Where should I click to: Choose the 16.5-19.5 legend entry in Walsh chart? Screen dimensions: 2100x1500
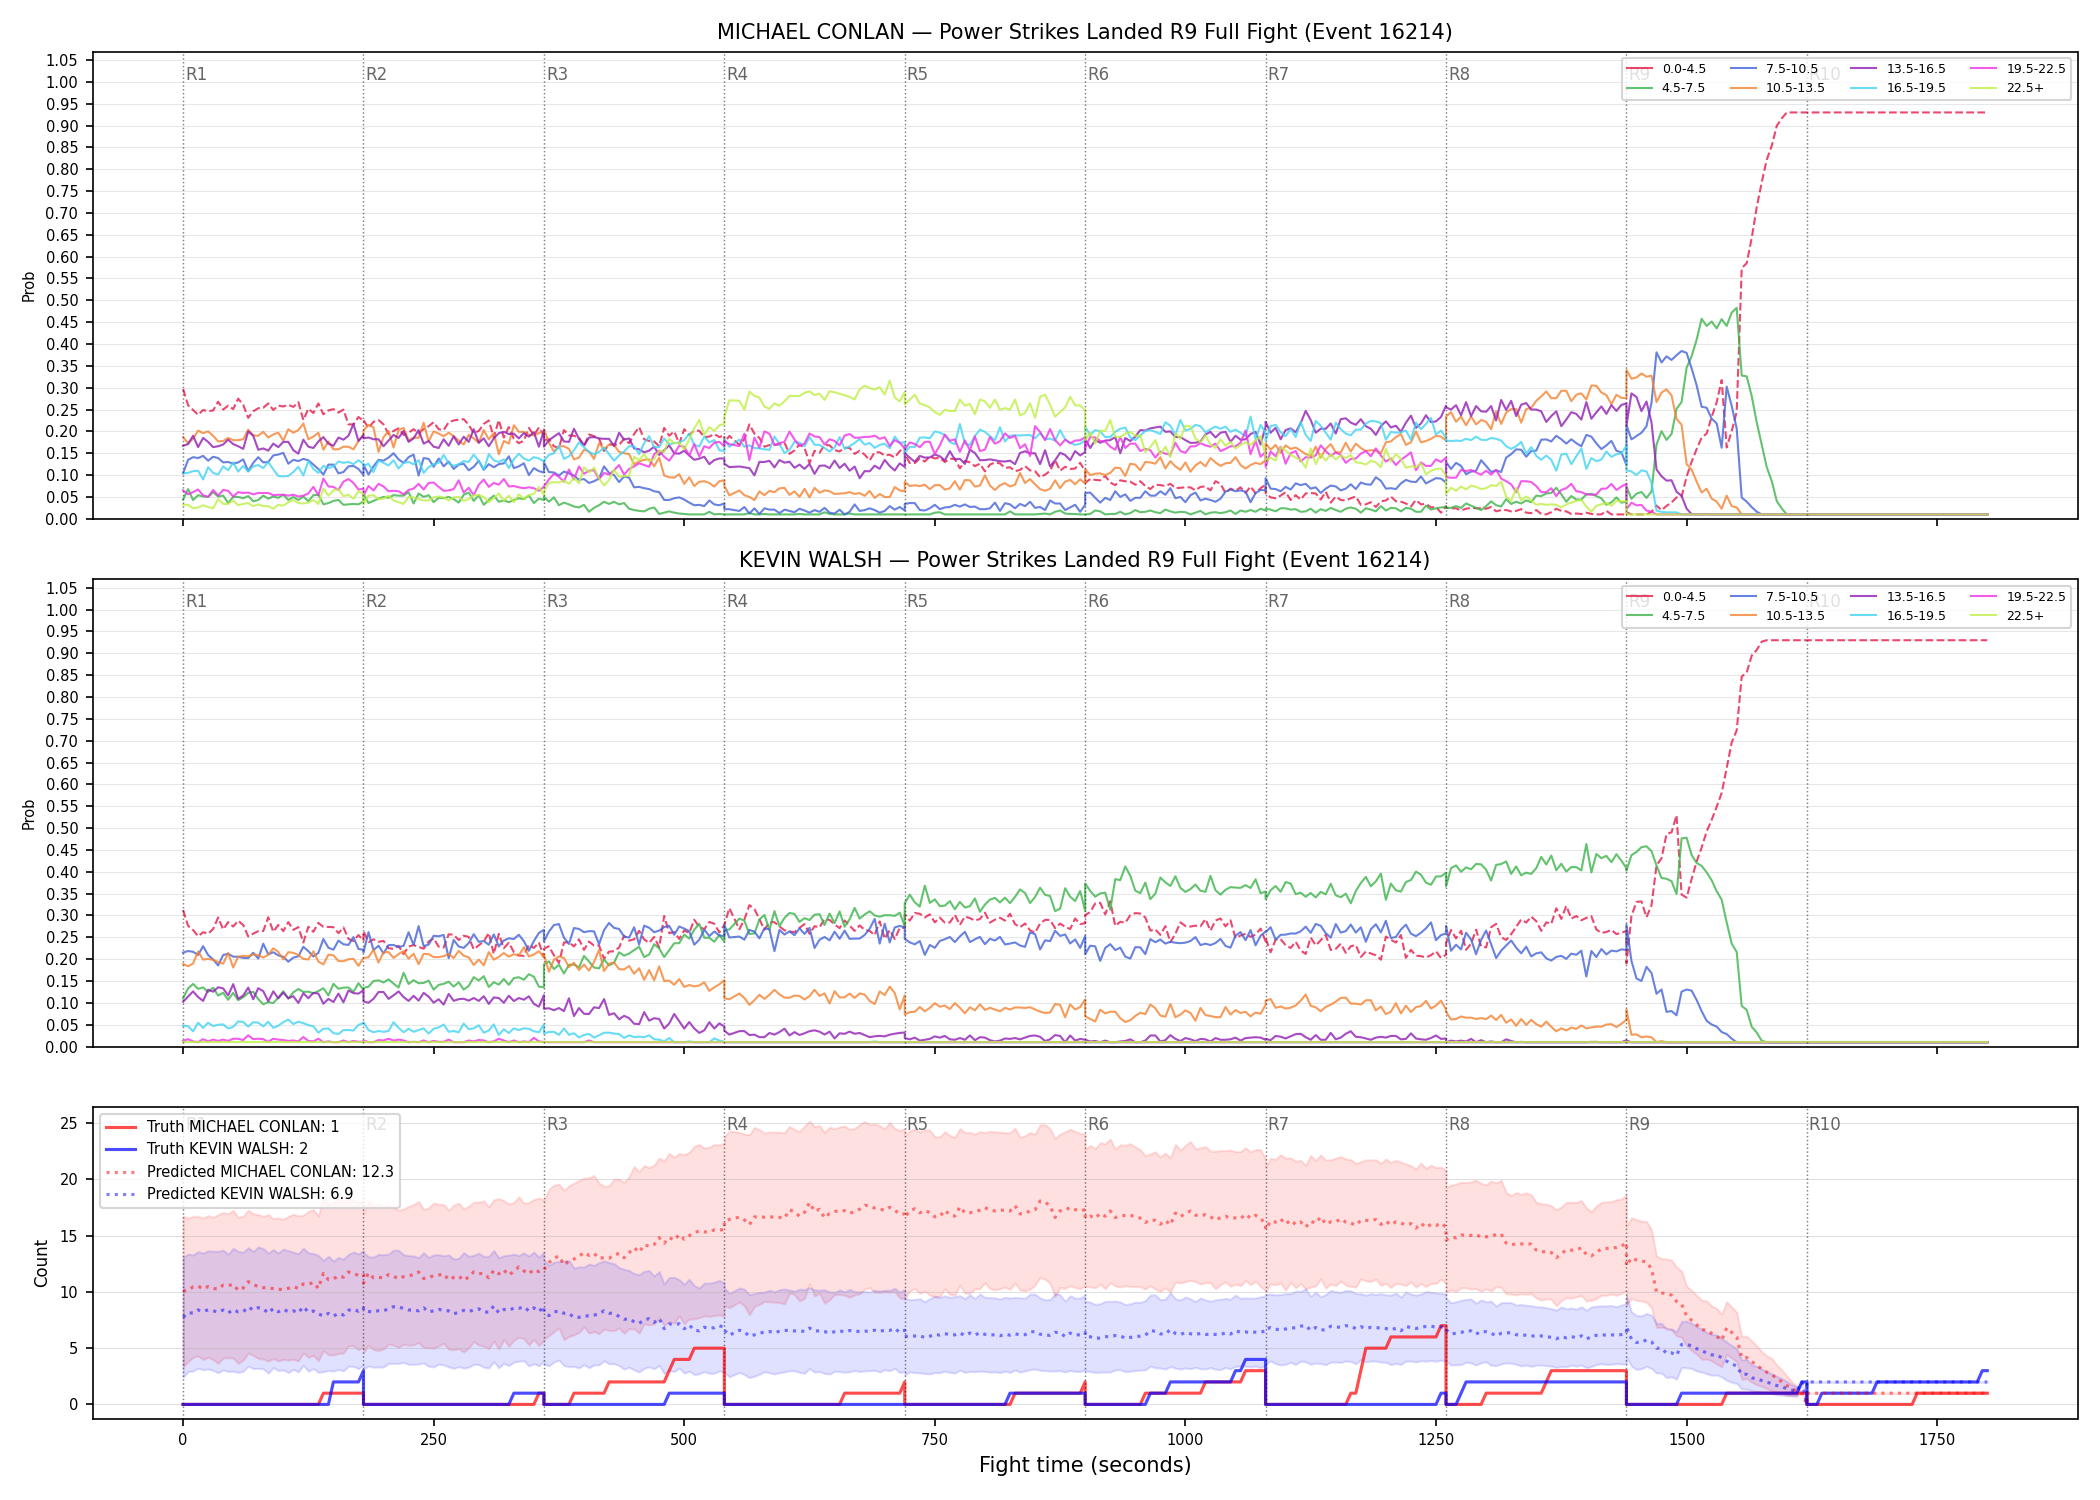[x=1898, y=616]
